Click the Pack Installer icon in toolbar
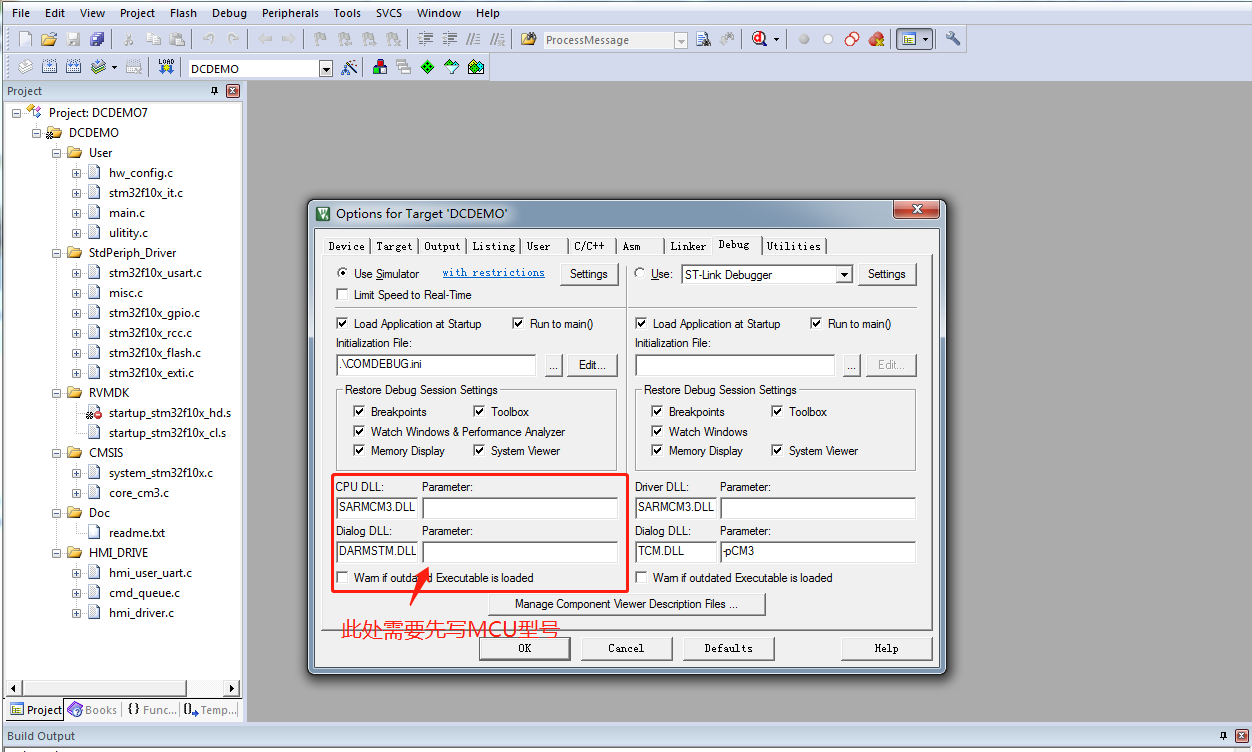The image size is (1252, 752). point(476,67)
